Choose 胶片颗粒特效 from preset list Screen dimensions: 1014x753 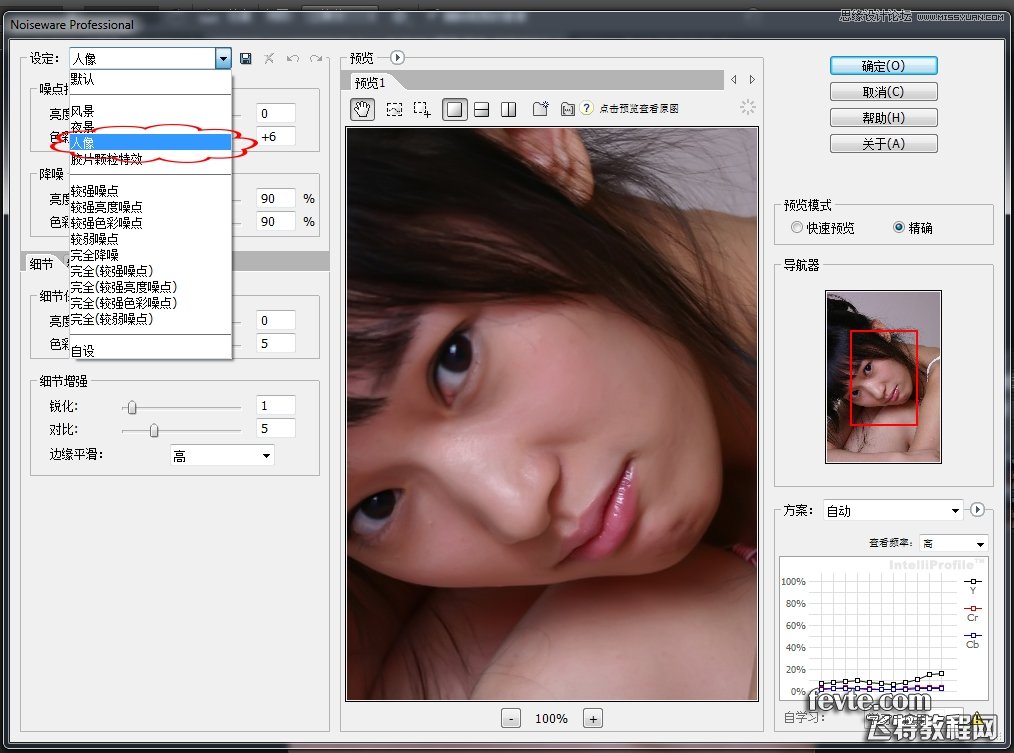tap(151, 159)
